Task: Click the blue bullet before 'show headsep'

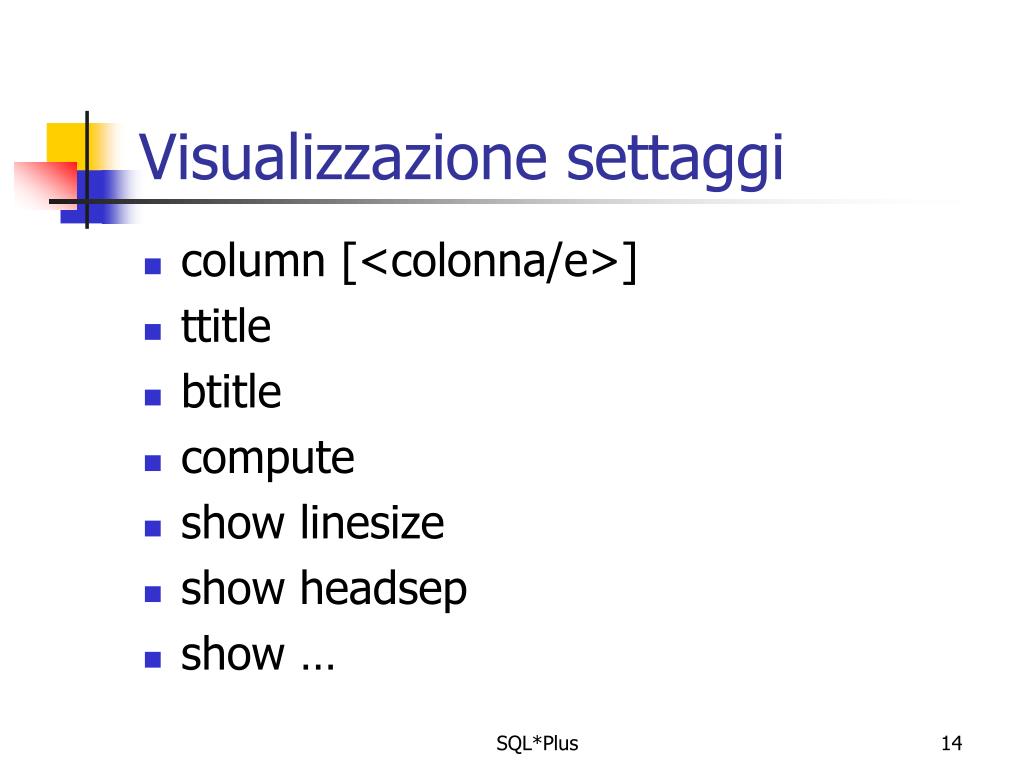Action: 153,594
